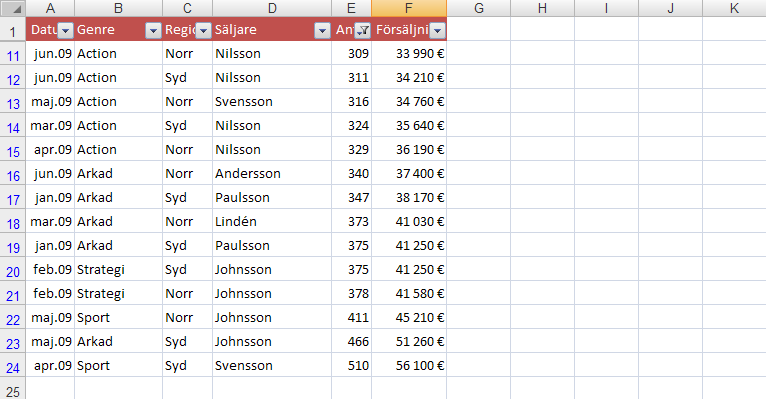Select highlighted column F header
This screenshot has width=766, height=399.
[409, 8]
